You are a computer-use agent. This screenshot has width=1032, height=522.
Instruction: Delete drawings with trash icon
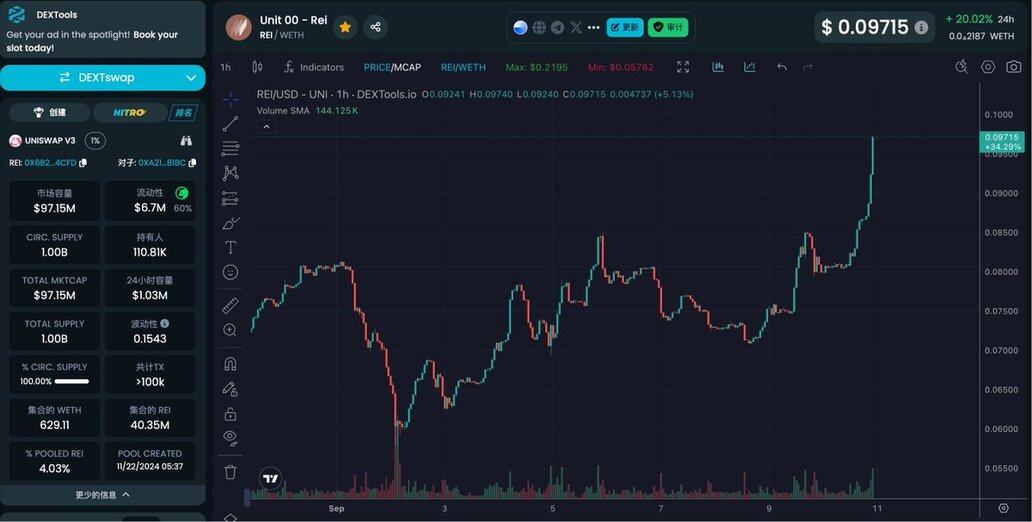pos(230,472)
